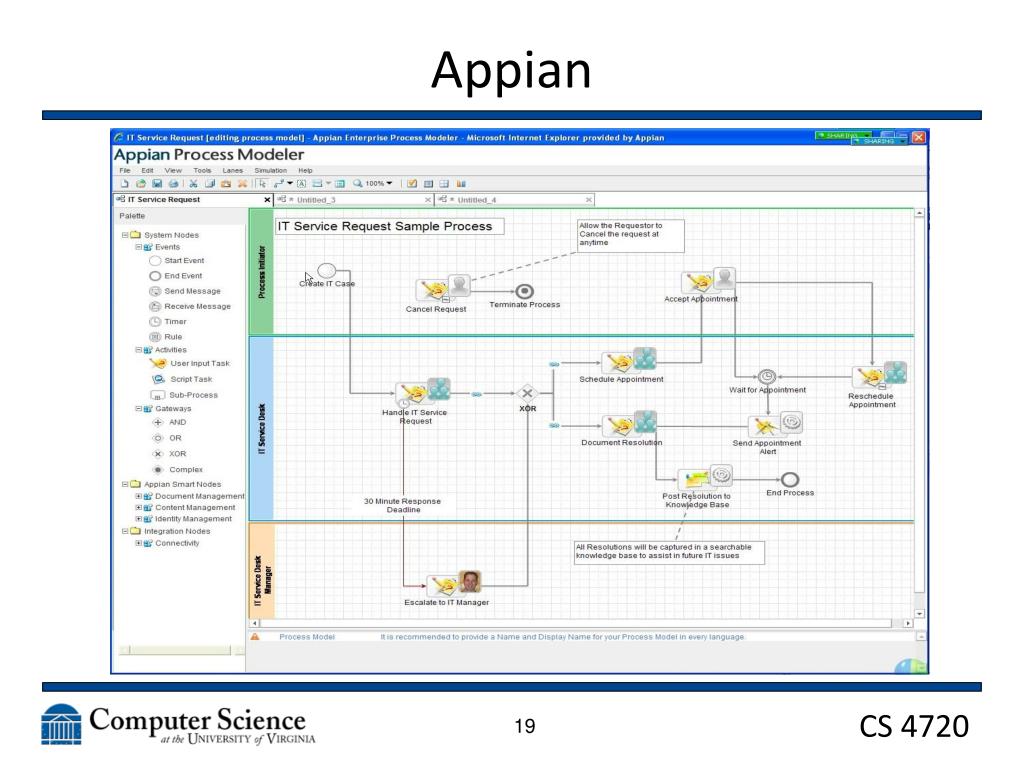Screen dimensions: 1024x768
Task: Select the text annotation tool in toolbar
Action: point(302,184)
